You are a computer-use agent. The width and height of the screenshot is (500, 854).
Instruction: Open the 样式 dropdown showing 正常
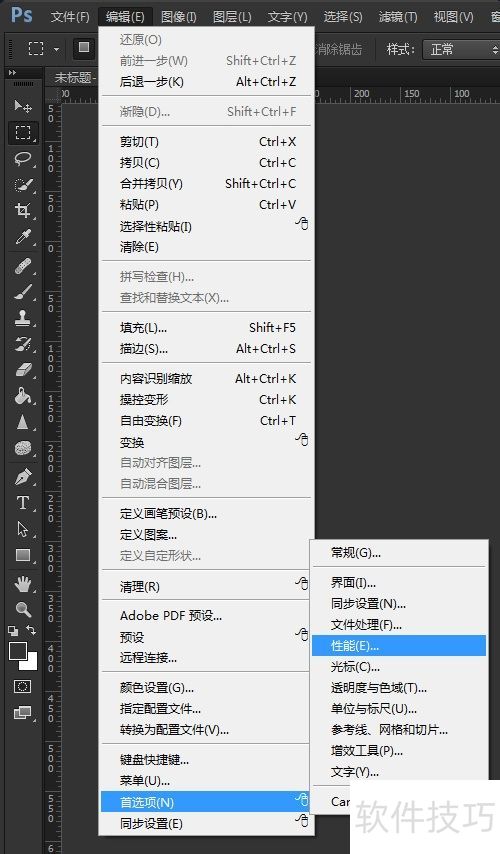(462, 50)
